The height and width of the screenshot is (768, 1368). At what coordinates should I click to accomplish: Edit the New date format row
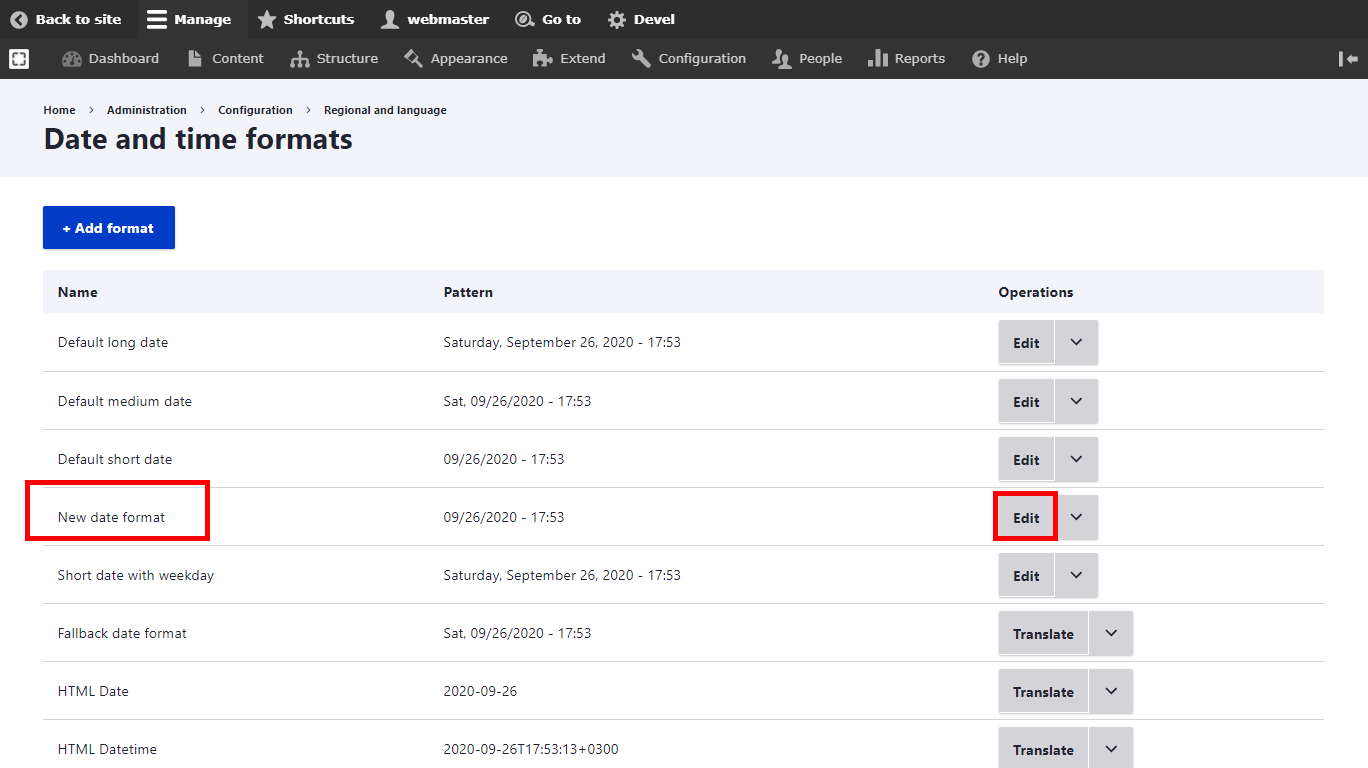click(1026, 517)
